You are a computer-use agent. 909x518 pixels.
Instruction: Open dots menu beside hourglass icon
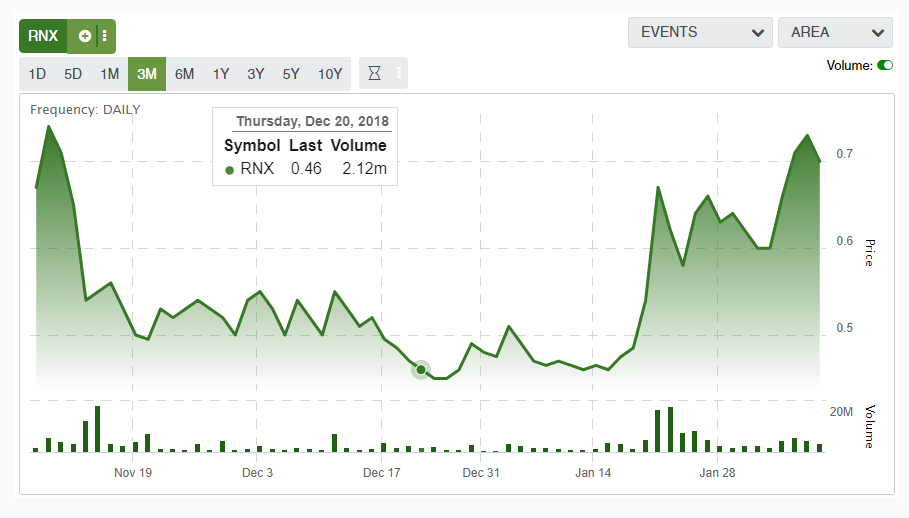(x=399, y=73)
